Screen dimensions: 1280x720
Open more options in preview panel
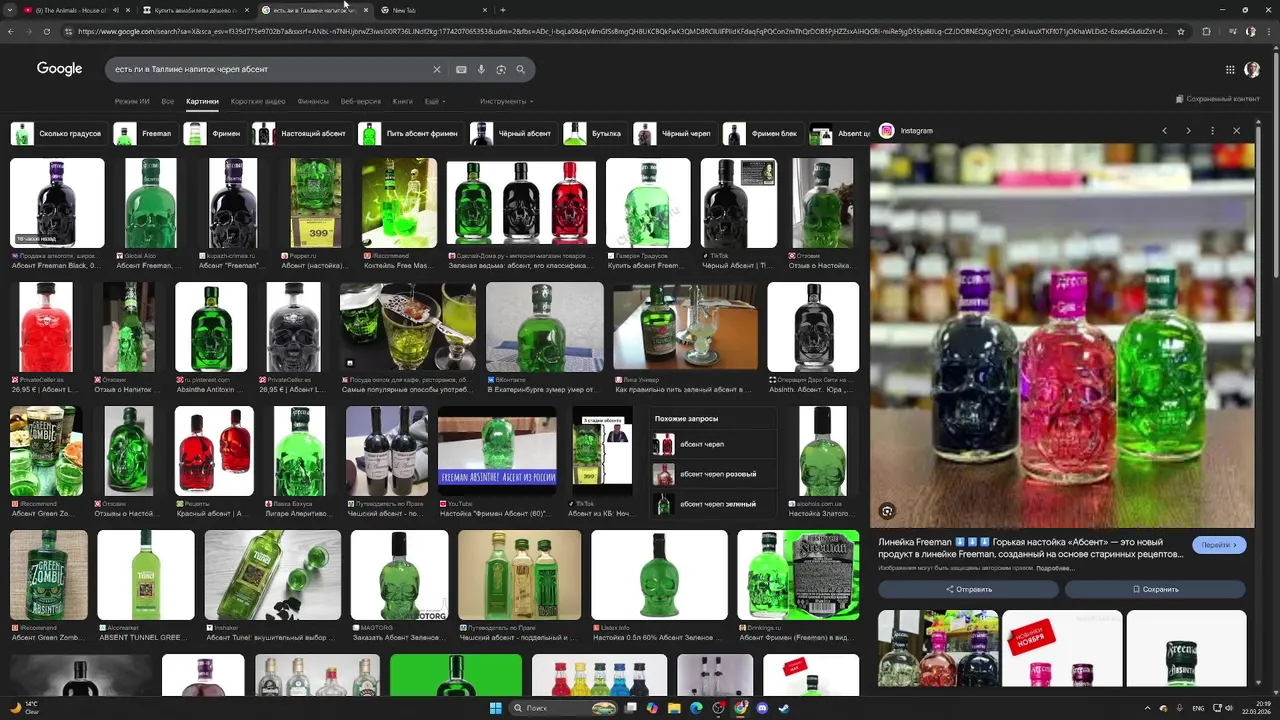click(x=1212, y=131)
